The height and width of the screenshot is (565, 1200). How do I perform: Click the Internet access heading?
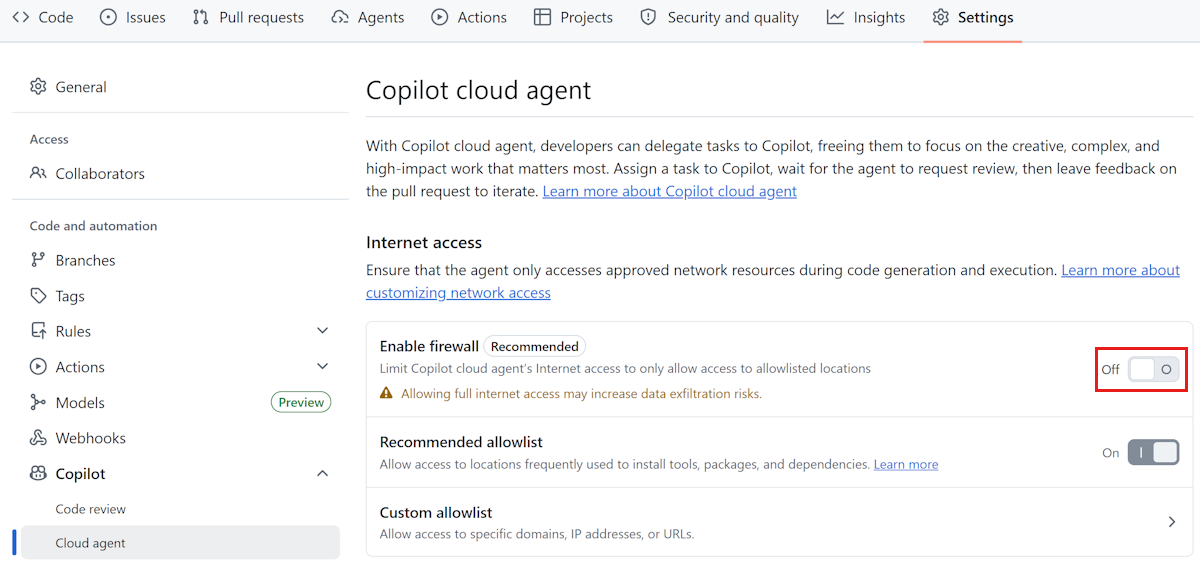coord(424,242)
